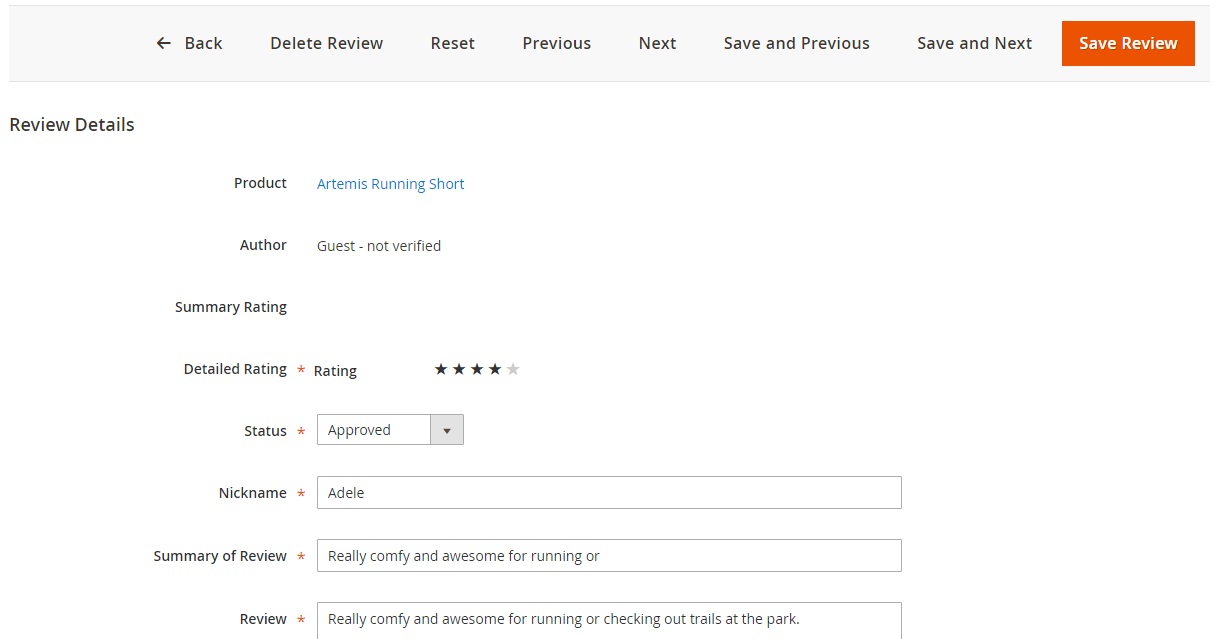Screen dimensions: 1219x639
Task: Click into the Summary of Review field
Action: click(x=608, y=556)
